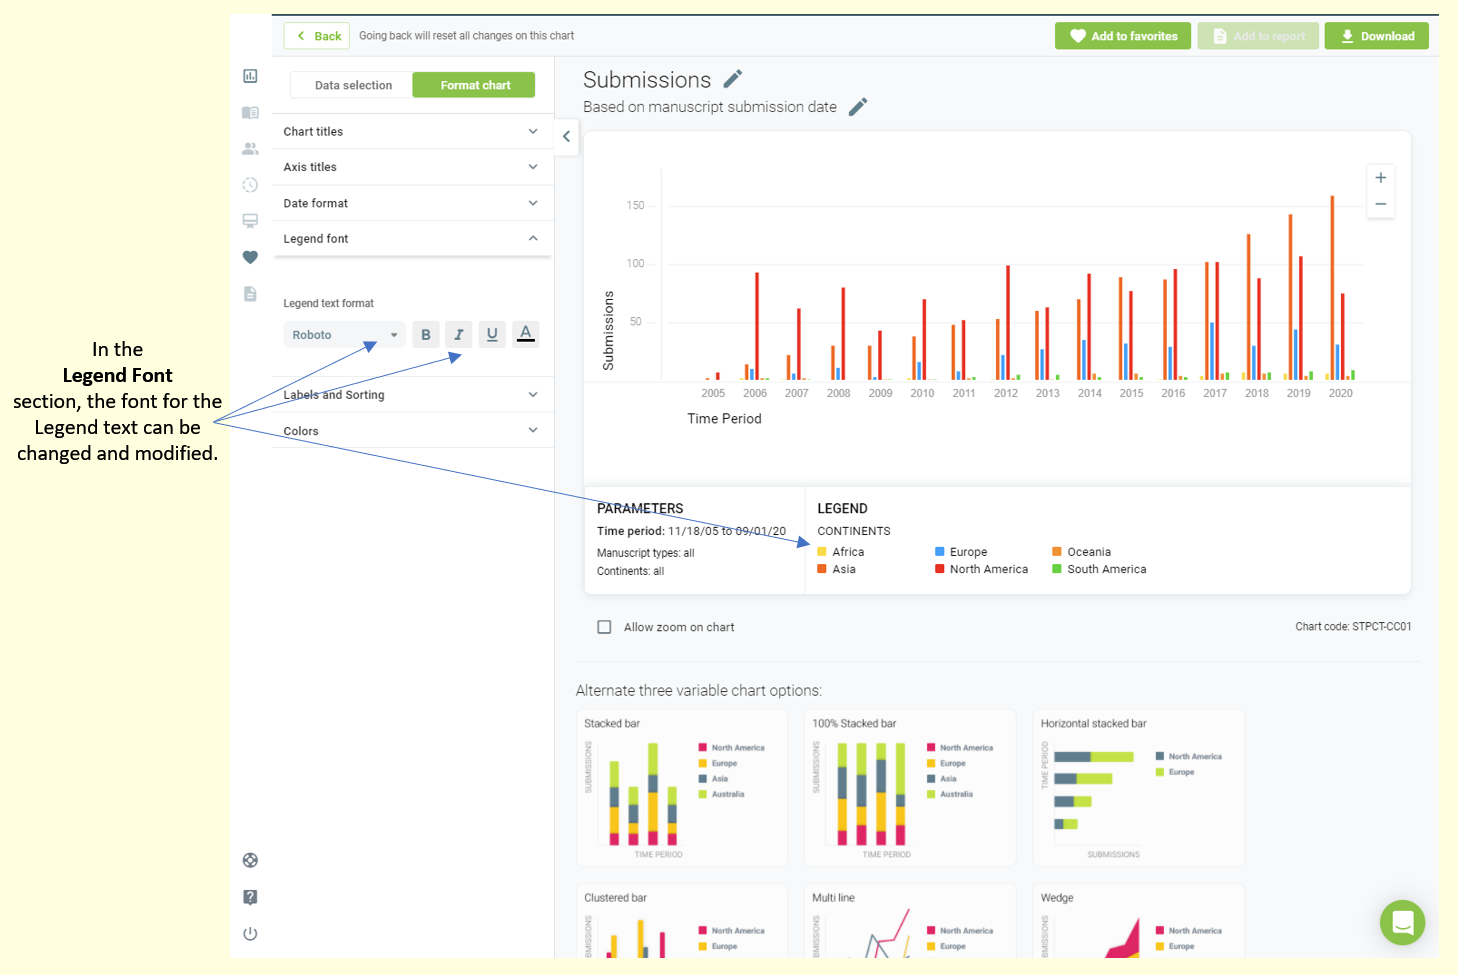Zoom out with the chart minus button
The width and height of the screenshot is (1458, 975).
click(1380, 204)
